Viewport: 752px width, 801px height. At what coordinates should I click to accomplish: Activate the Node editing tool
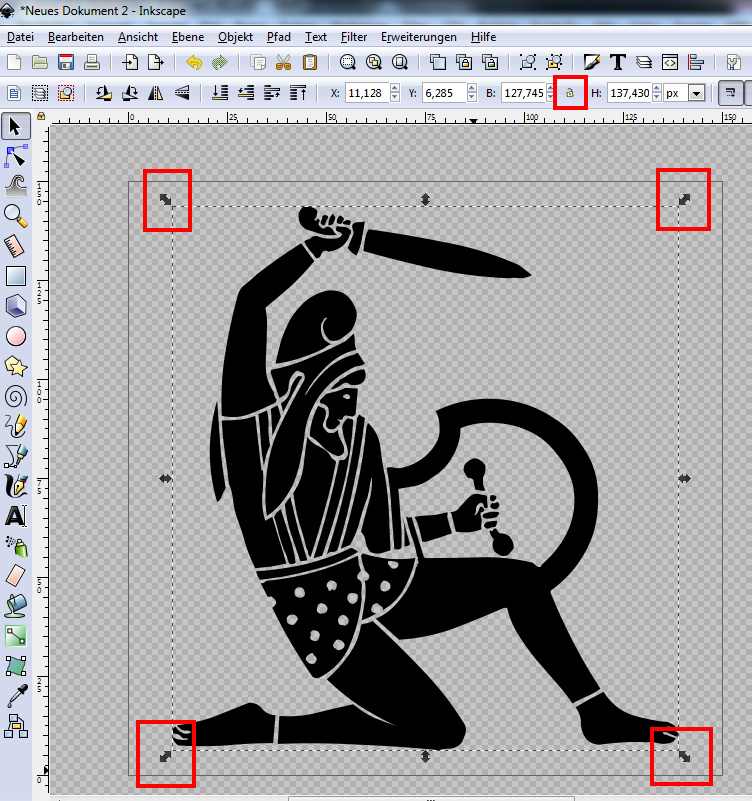tap(16, 156)
